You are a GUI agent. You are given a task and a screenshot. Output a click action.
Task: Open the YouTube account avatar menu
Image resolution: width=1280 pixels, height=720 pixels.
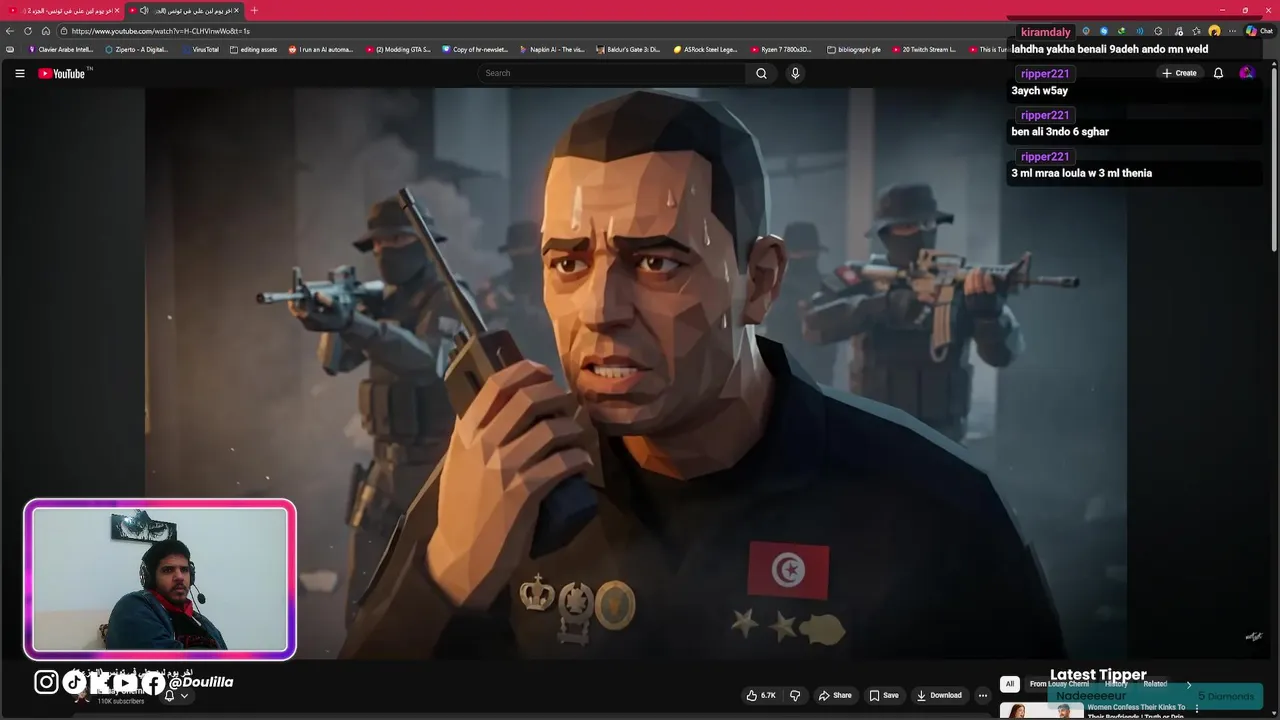pyautogui.click(x=1246, y=73)
